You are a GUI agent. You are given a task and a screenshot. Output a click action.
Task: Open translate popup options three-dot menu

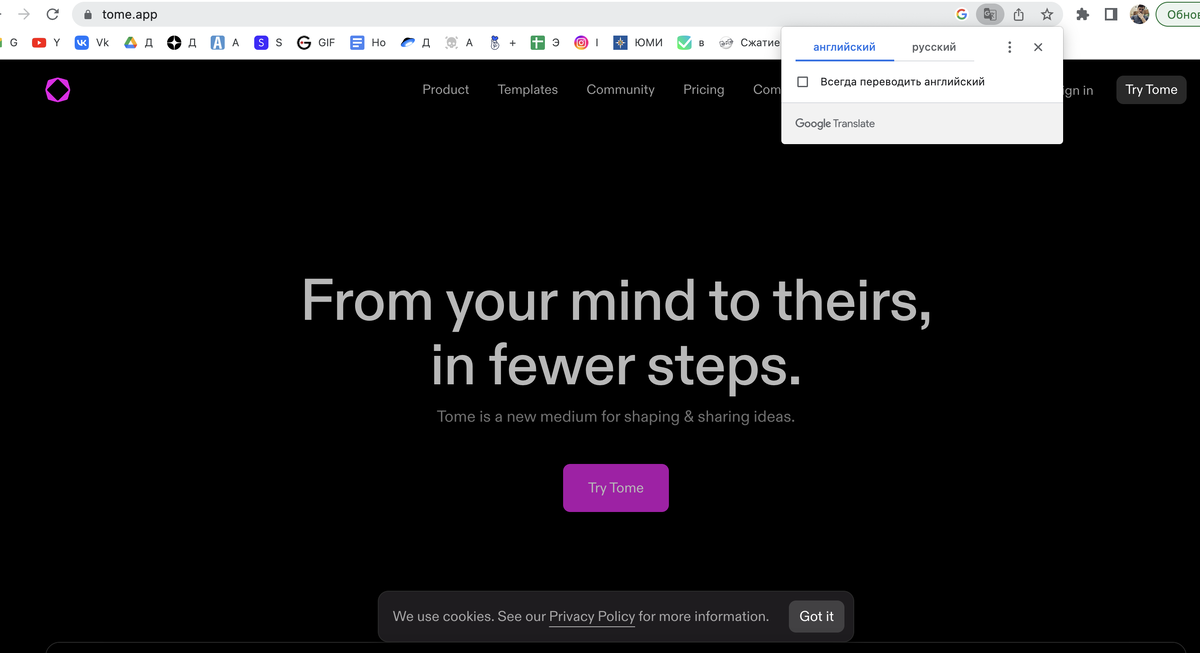click(1009, 47)
